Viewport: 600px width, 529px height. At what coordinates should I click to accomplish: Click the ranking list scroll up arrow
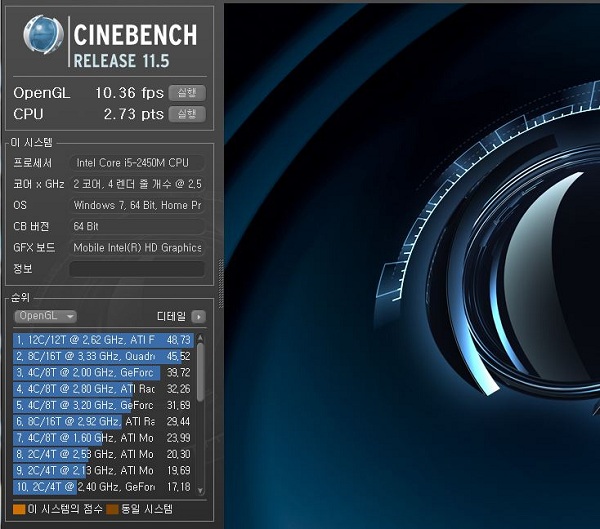[200, 338]
